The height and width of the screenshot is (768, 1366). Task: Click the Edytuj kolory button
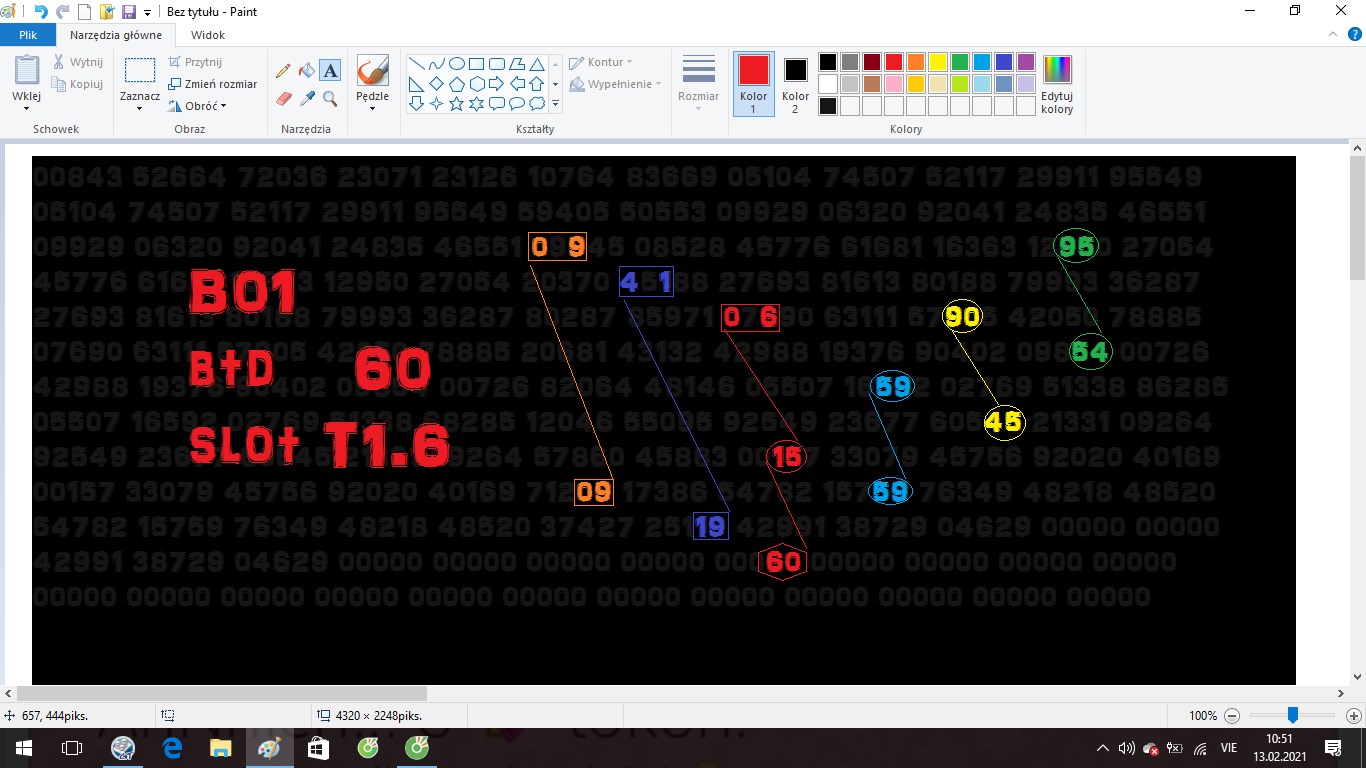point(1057,85)
